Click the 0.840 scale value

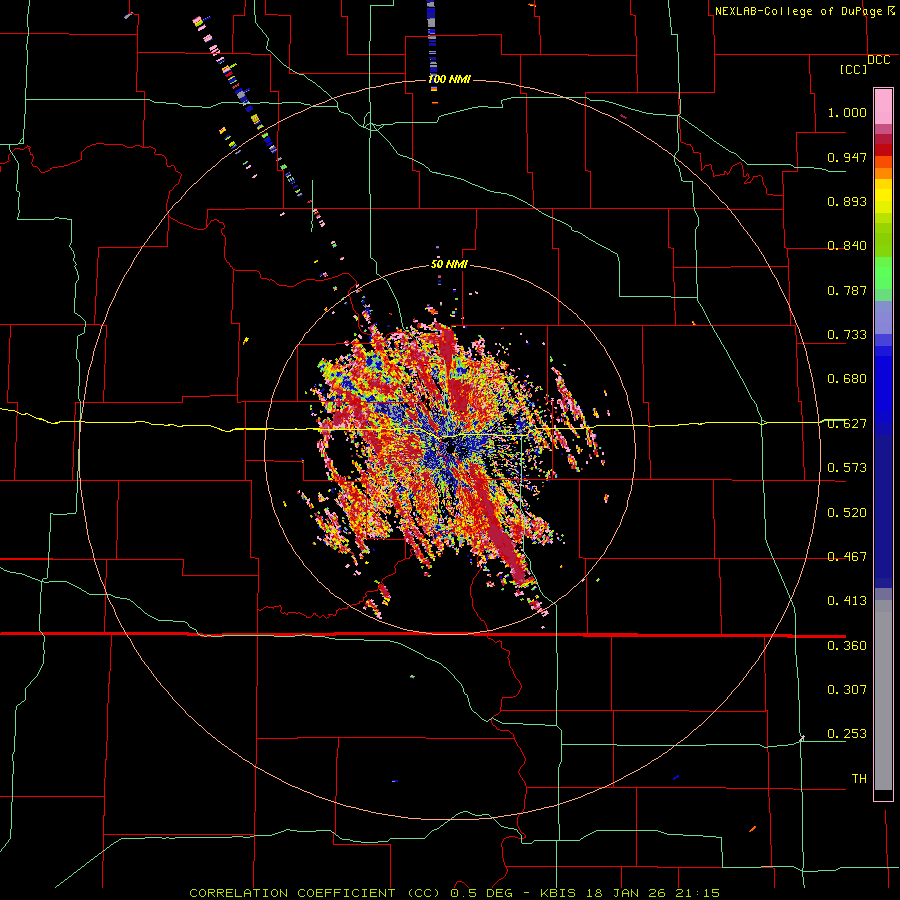847,246
